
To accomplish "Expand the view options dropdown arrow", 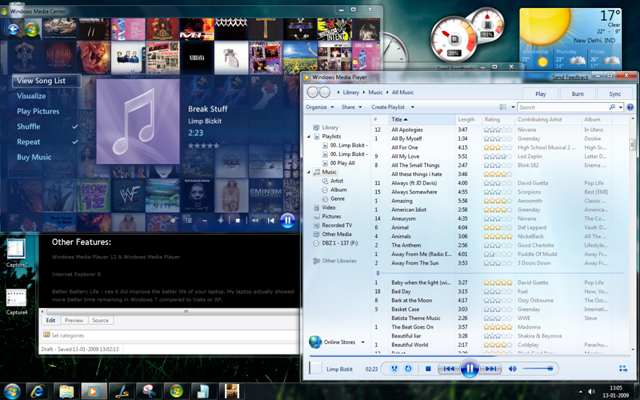I will (x=513, y=107).
